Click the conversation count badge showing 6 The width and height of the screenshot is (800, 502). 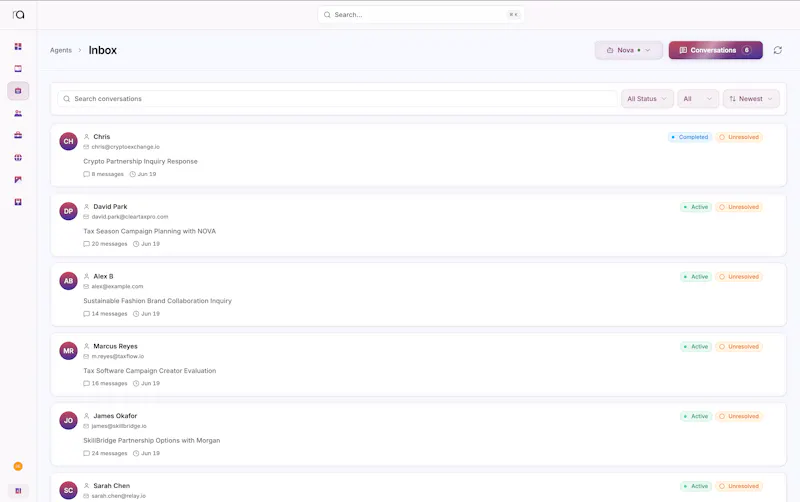tap(746, 50)
